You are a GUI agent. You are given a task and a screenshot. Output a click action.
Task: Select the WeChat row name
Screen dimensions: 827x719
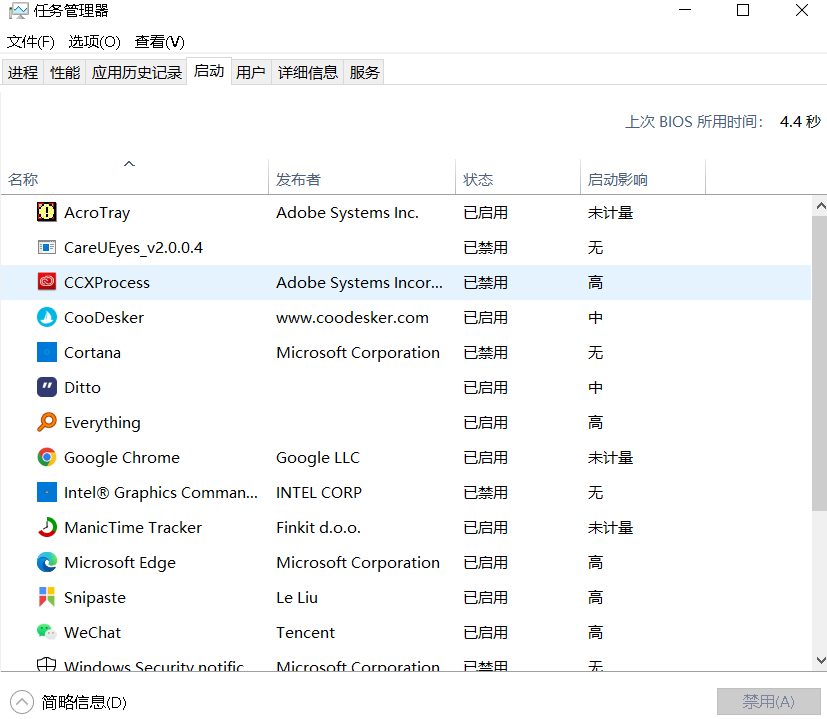pyautogui.click(x=92, y=632)
